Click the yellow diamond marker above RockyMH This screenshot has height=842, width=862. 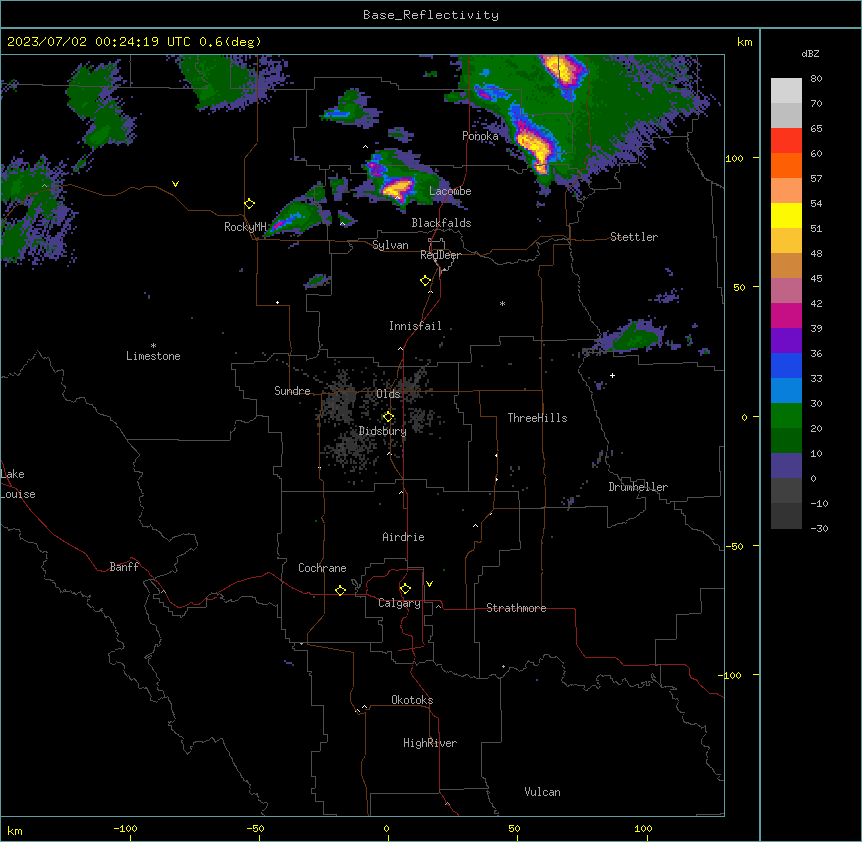pyautogui.click(x=250, y=204)
